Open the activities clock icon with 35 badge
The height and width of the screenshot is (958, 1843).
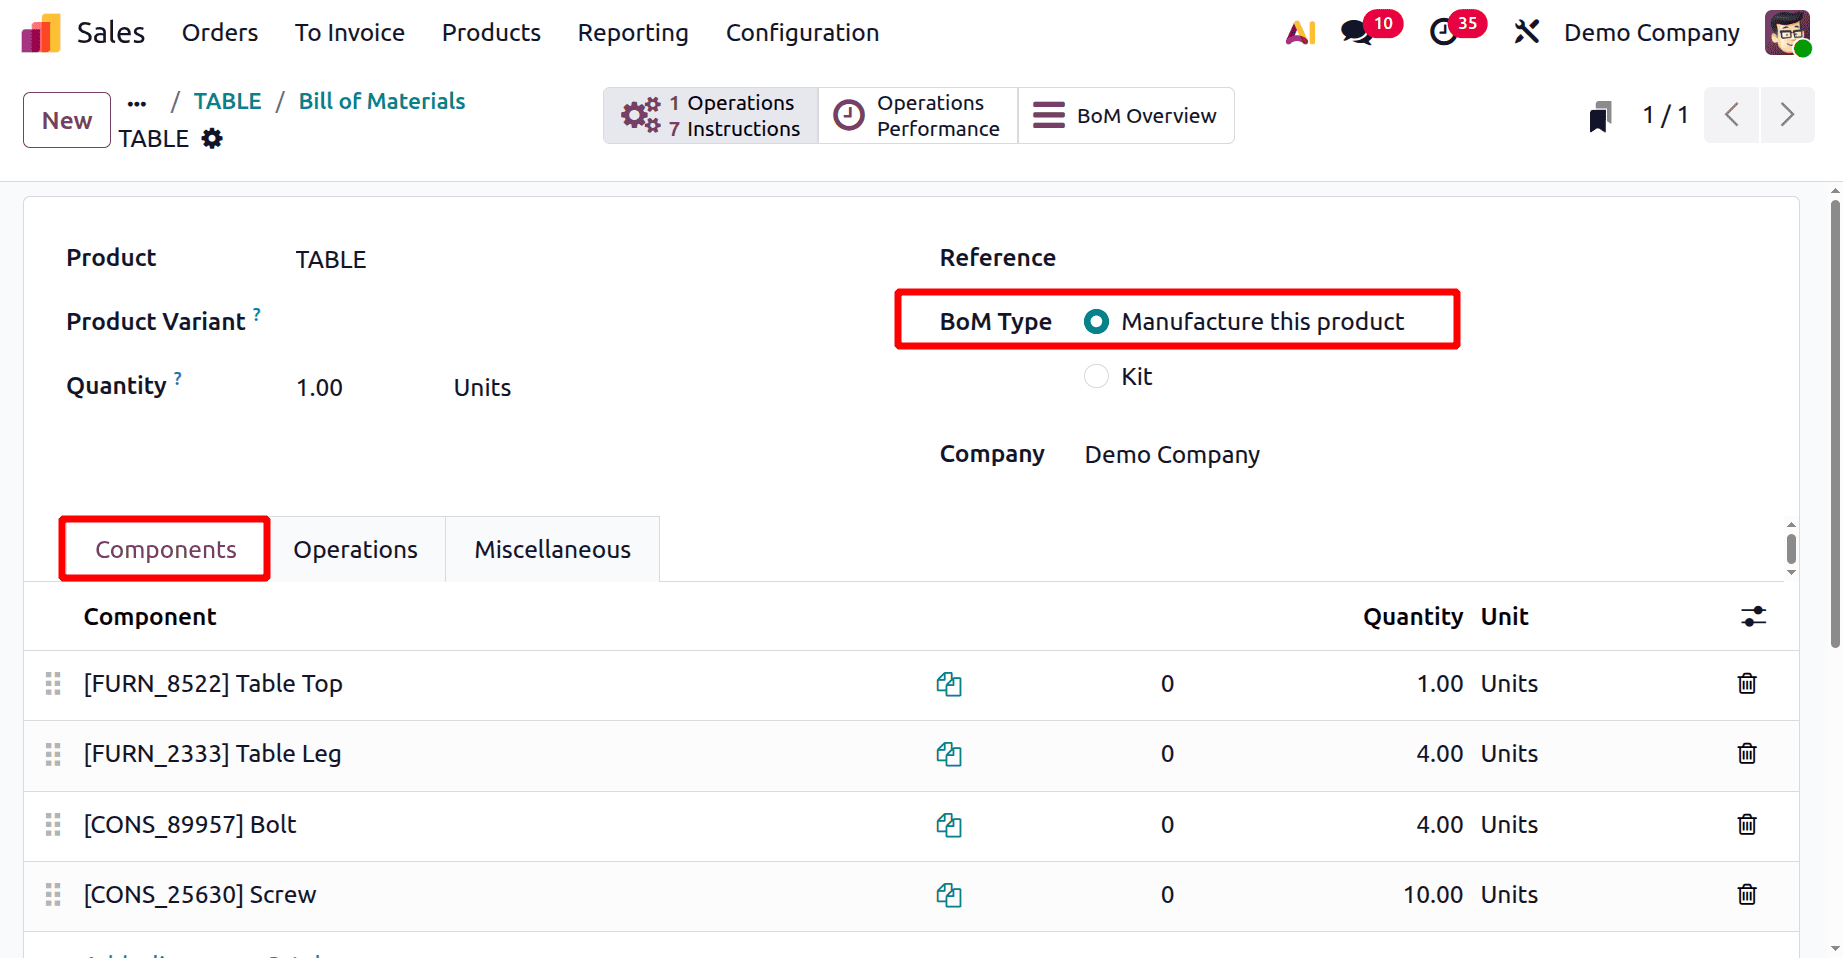(1445, 32)
